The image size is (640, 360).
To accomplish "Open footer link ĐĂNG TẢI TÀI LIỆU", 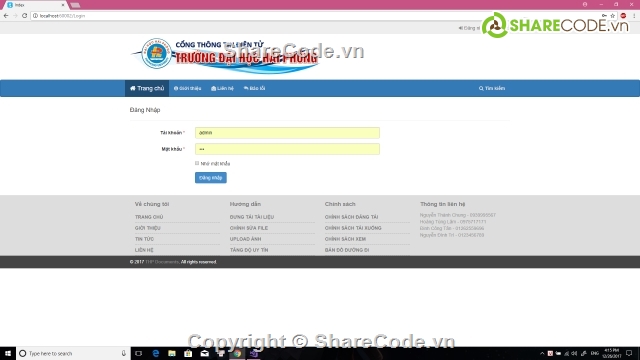I will click(x=252, y=217).
